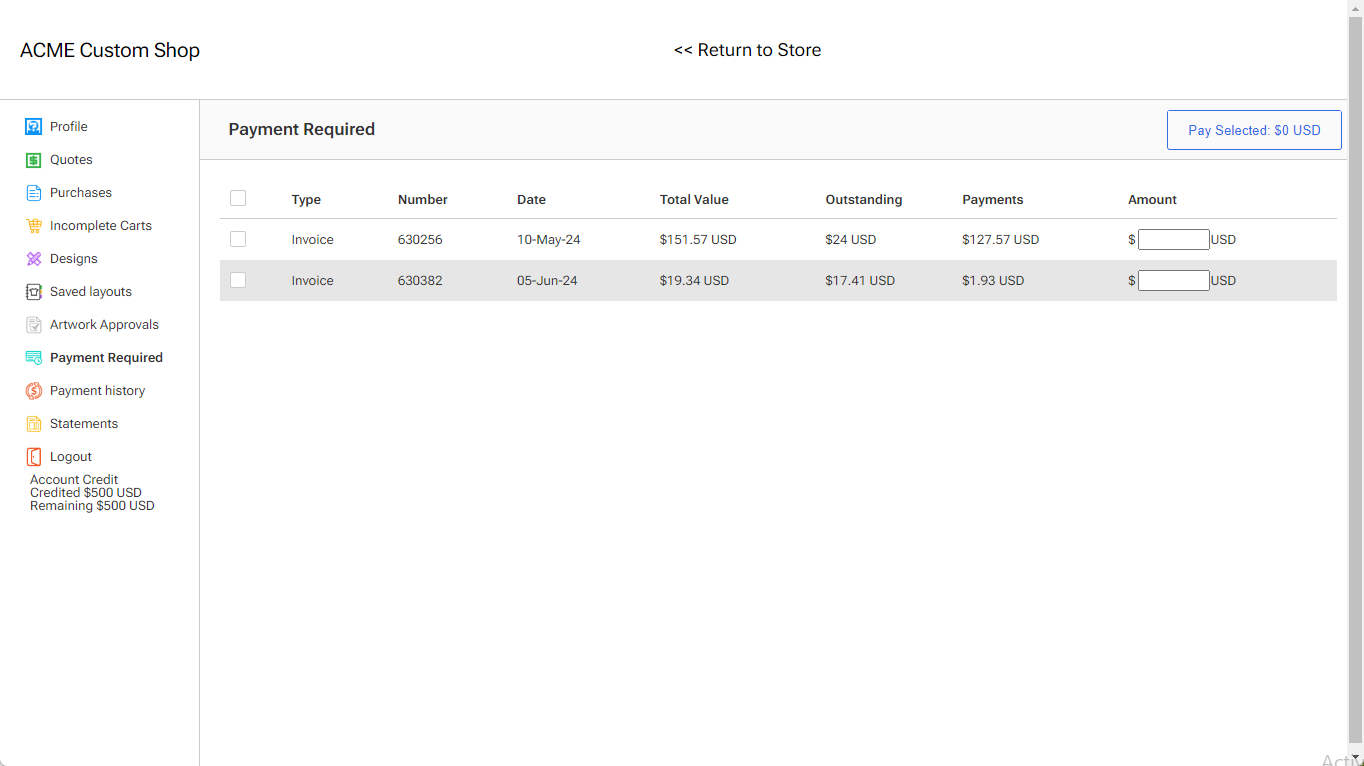This screenshot has width=1364, height=766.
Task: Click the Outstanding column header
Action: 864,200
